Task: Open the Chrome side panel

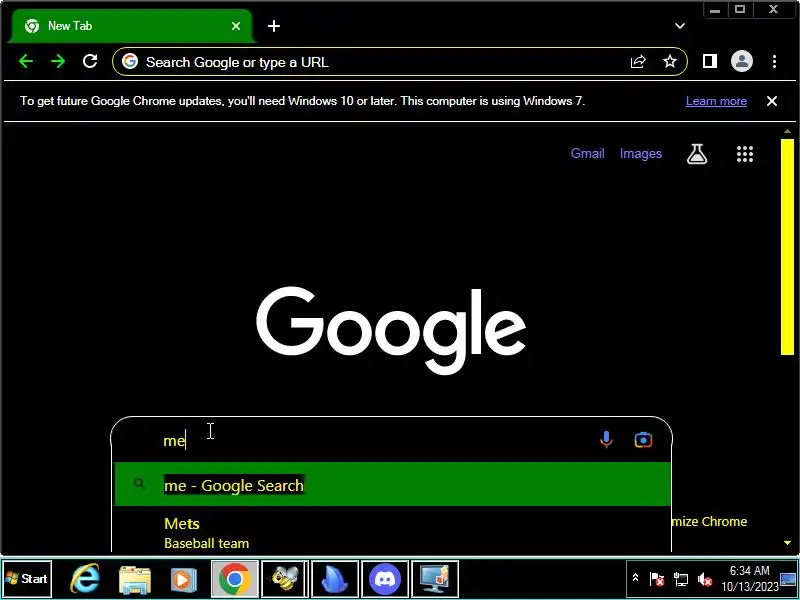Action: coord(710,62)
